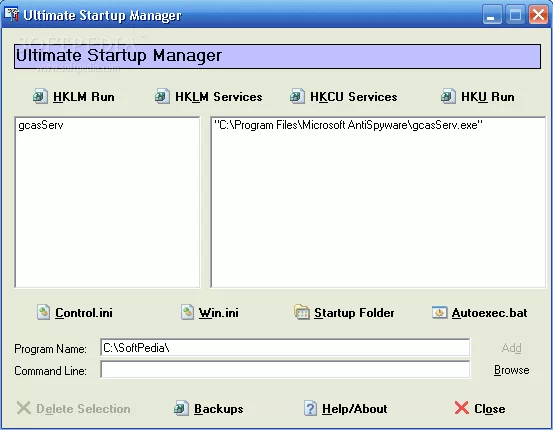Open the HKLM Run entries
This screenshot has height=430, width=553.
[84, 97]
